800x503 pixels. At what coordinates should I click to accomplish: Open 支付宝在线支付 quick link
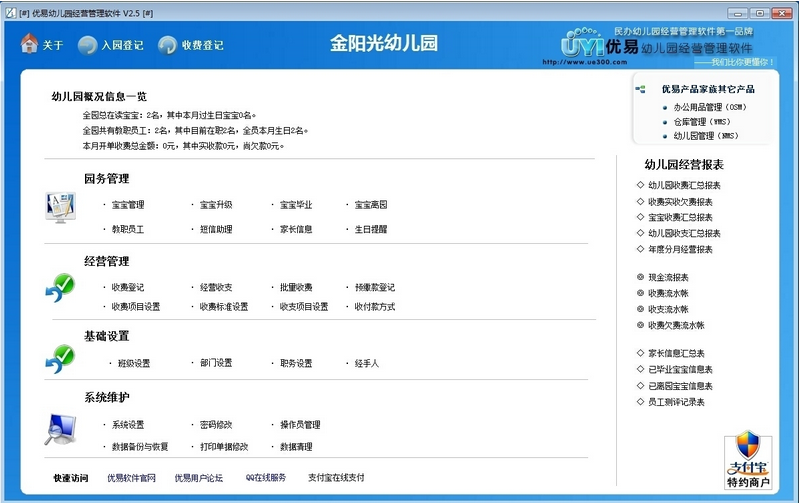pyautogui.click(x=336, y=478)
